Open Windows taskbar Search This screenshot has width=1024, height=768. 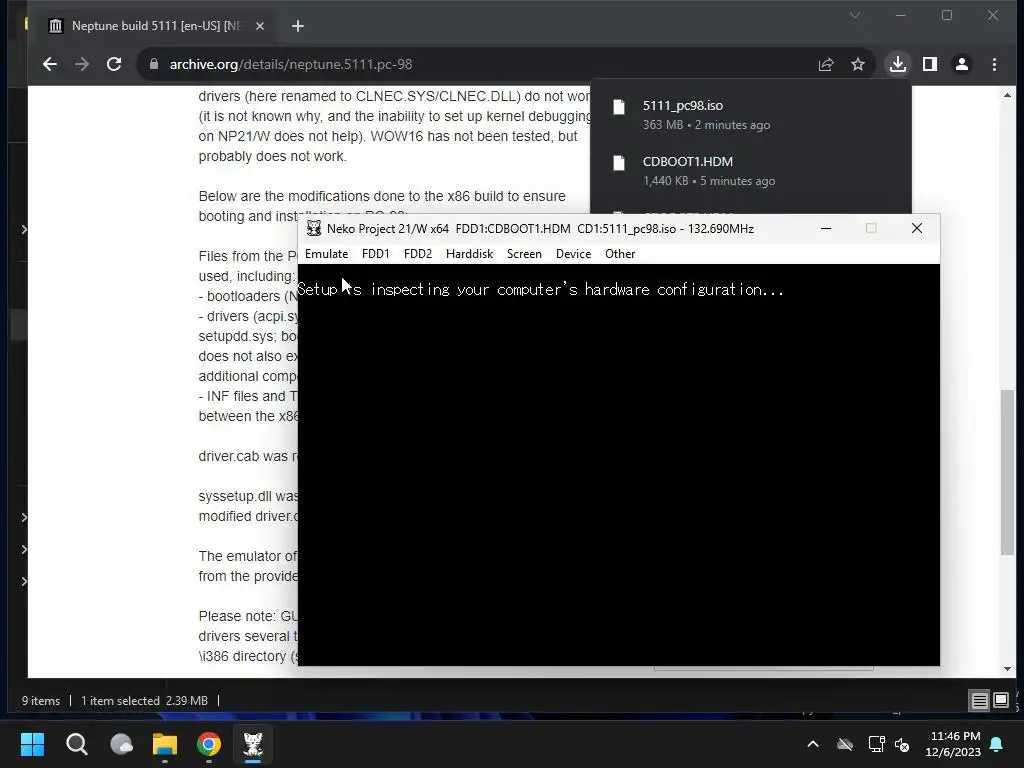(x=77, y=744)
